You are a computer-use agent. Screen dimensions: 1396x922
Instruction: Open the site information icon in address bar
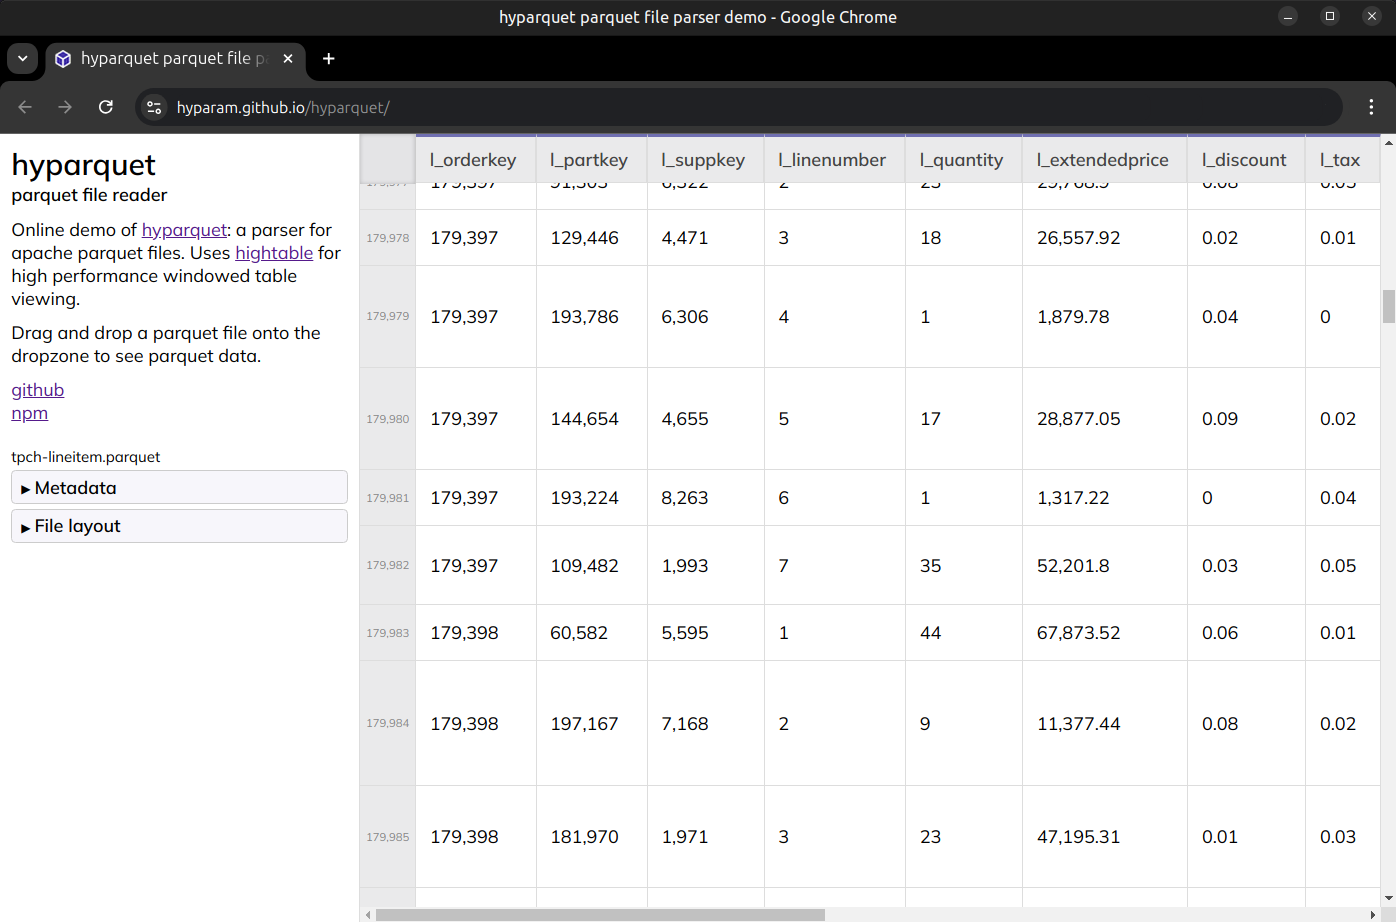tap(154, 107)
